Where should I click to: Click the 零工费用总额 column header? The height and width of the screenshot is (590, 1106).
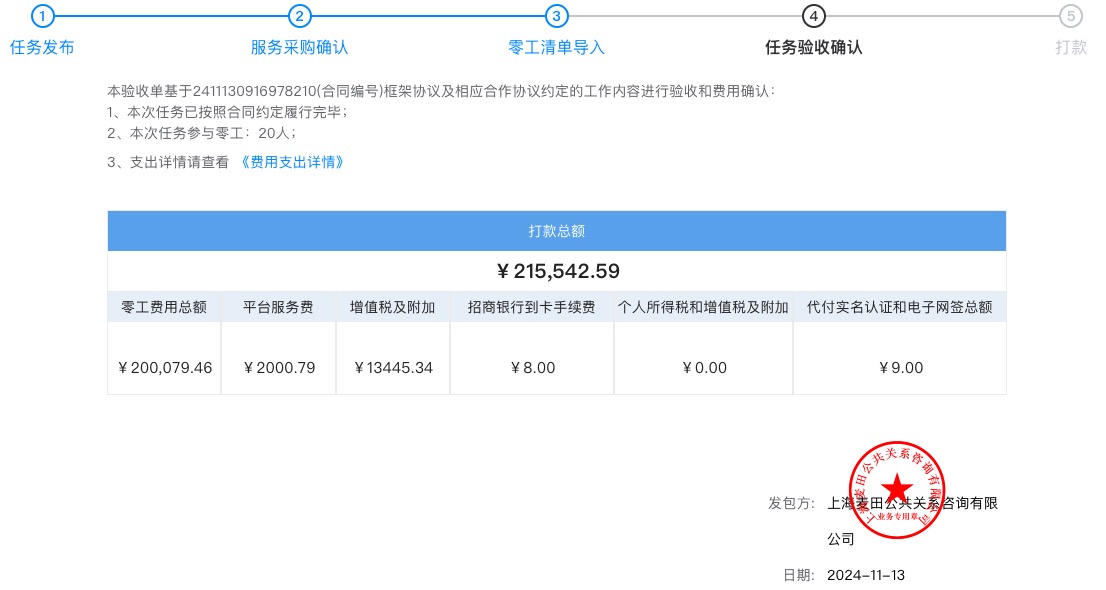[164, 308]
